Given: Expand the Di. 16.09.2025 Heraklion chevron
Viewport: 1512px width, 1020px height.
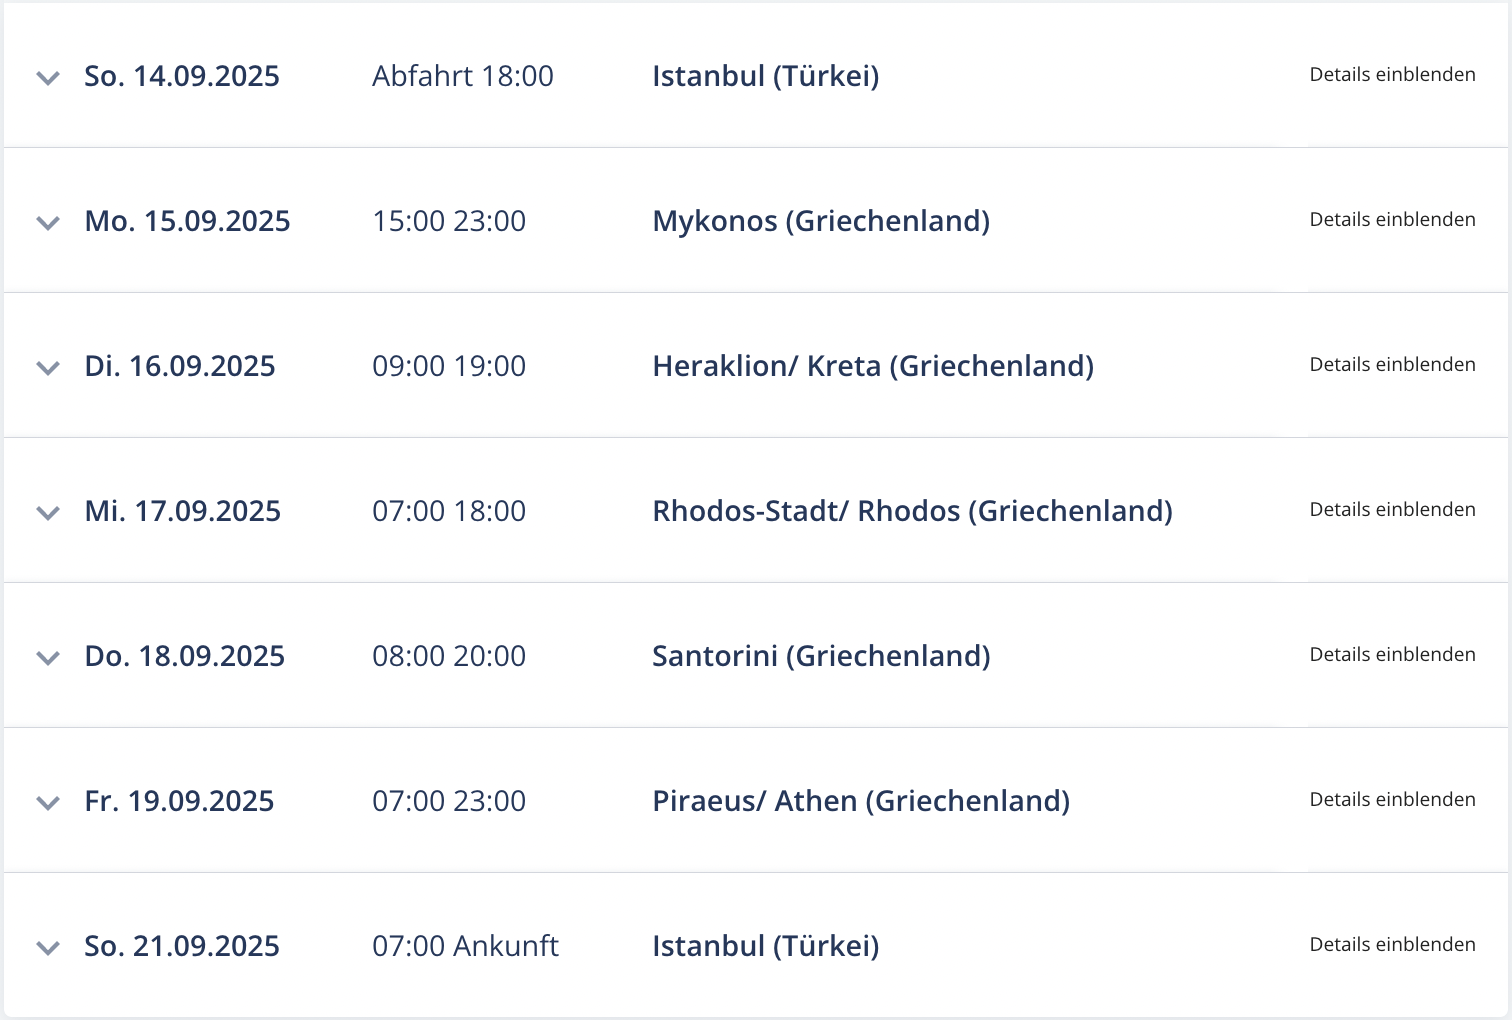Looking at the screenshot, I should pos(48,368).
